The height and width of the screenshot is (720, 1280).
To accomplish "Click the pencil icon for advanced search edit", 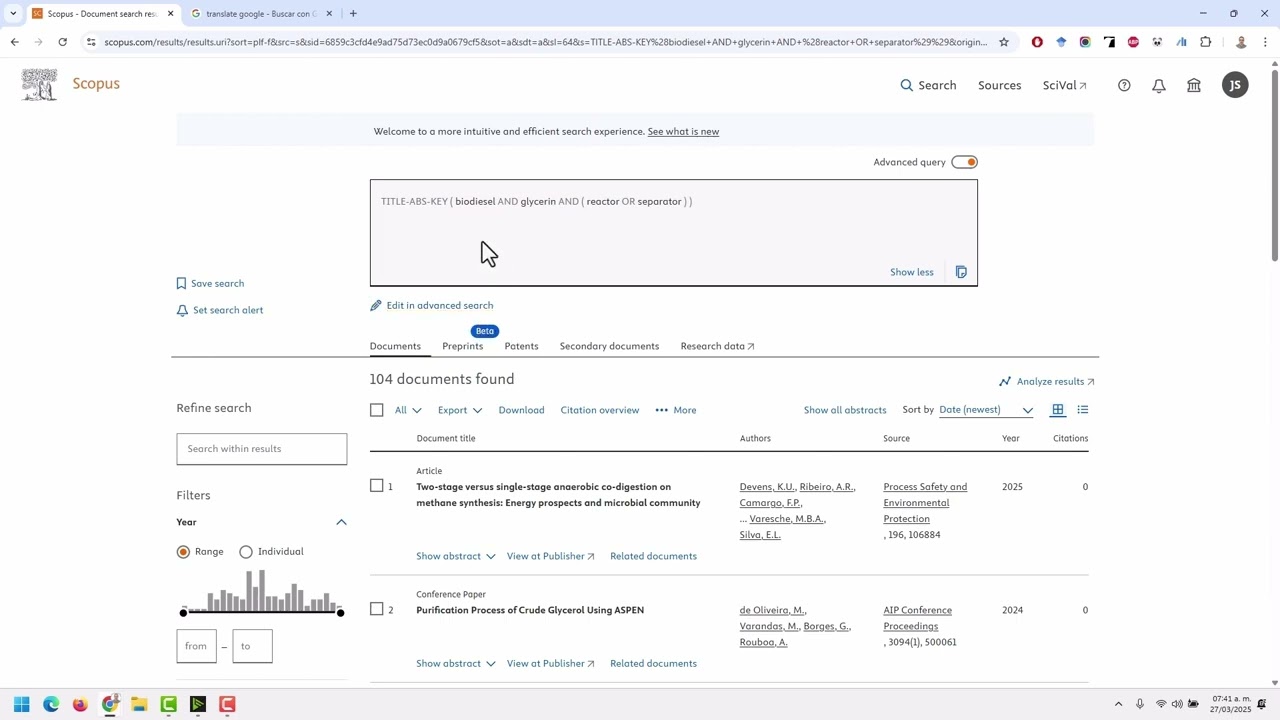I will tap(376, 306).
